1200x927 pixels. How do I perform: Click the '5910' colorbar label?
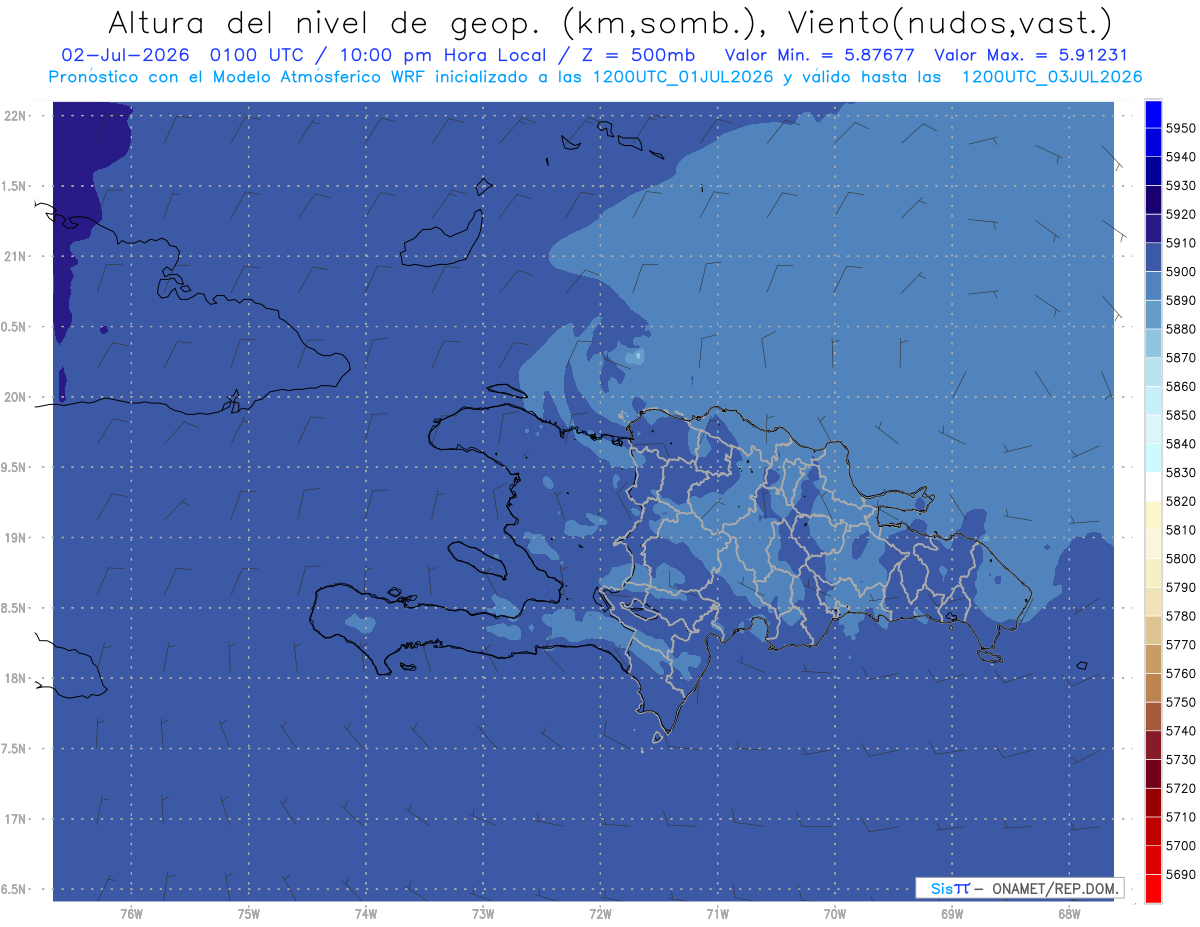tap(1181, 243)
